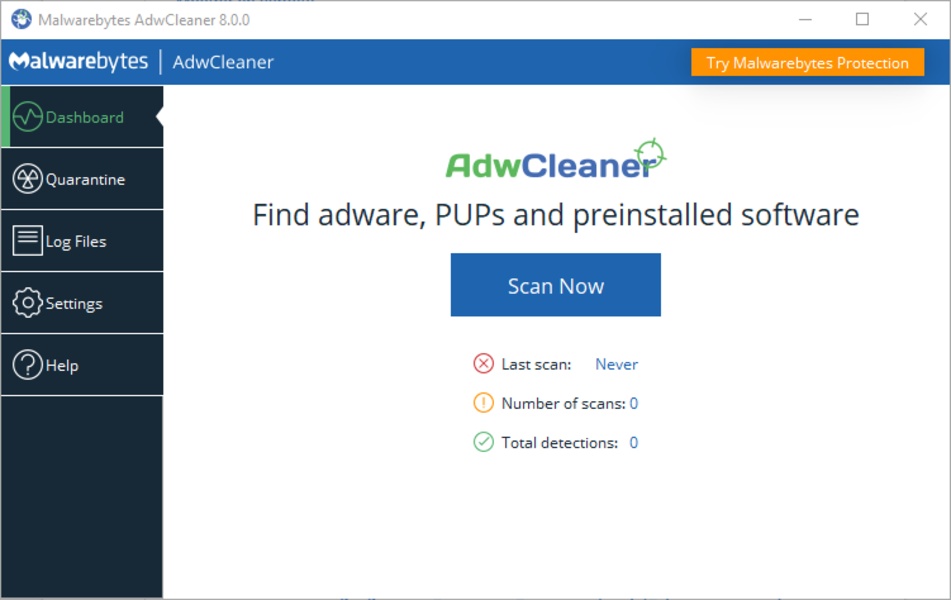Start a scan with Scan Now

[556, 285]
